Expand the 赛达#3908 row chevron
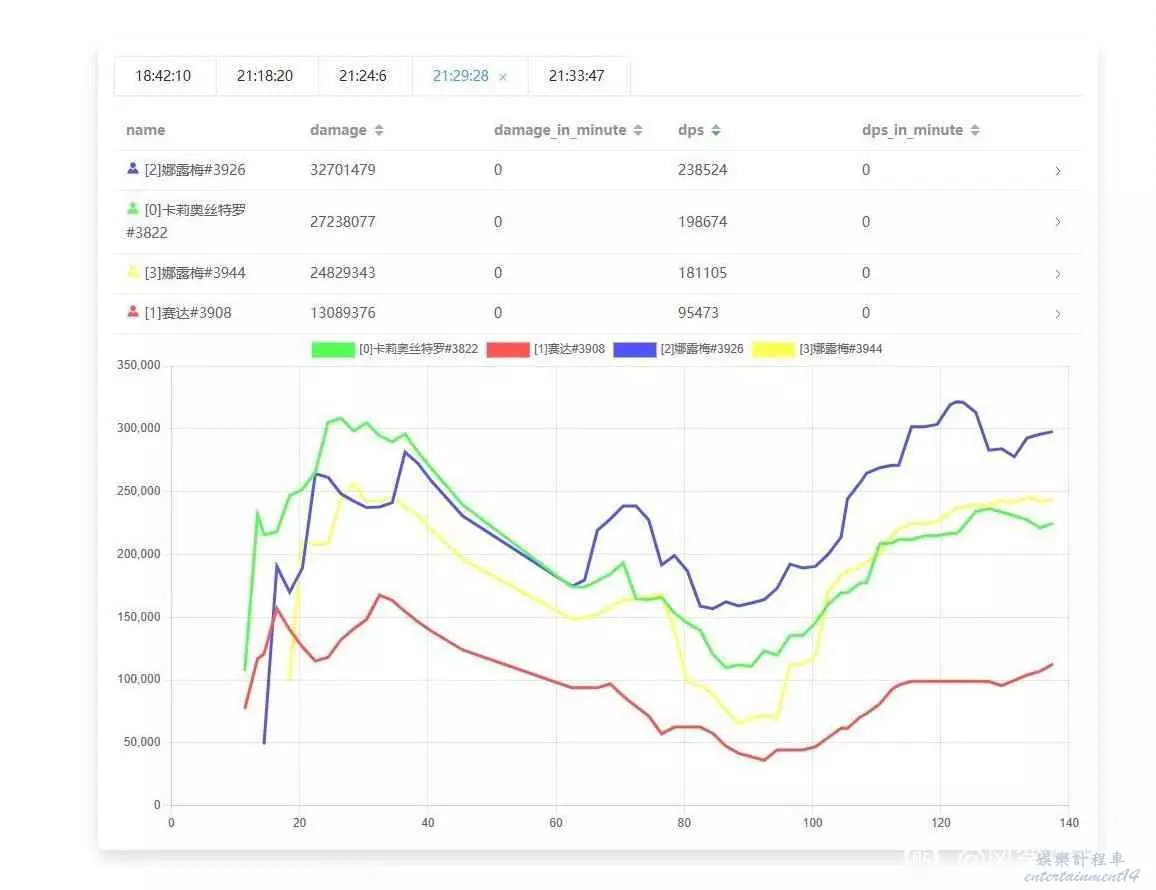 [1058, 314]
